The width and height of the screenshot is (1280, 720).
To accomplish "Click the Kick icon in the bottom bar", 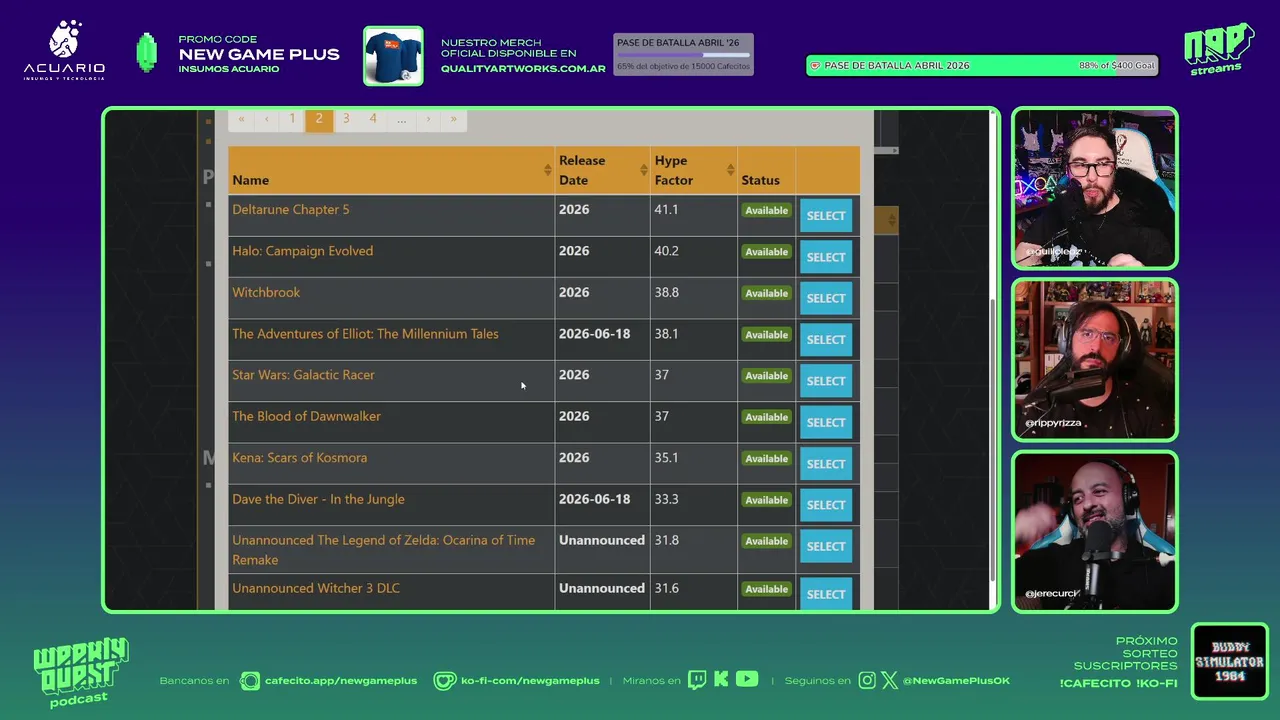I will coord(721,680).
